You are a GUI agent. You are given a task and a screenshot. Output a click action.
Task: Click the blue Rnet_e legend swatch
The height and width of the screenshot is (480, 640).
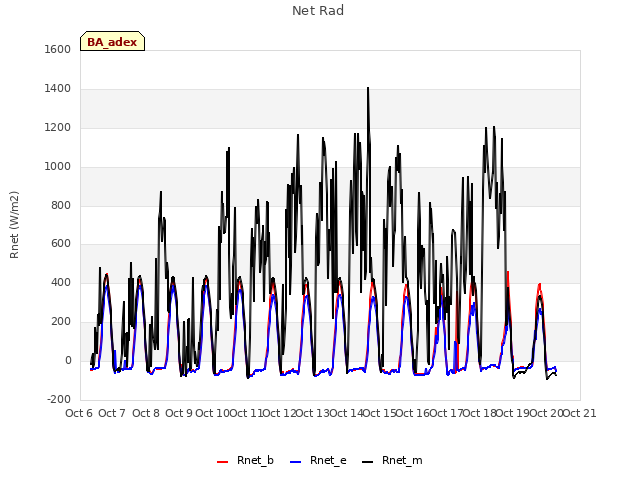click(x=296, y=462)
